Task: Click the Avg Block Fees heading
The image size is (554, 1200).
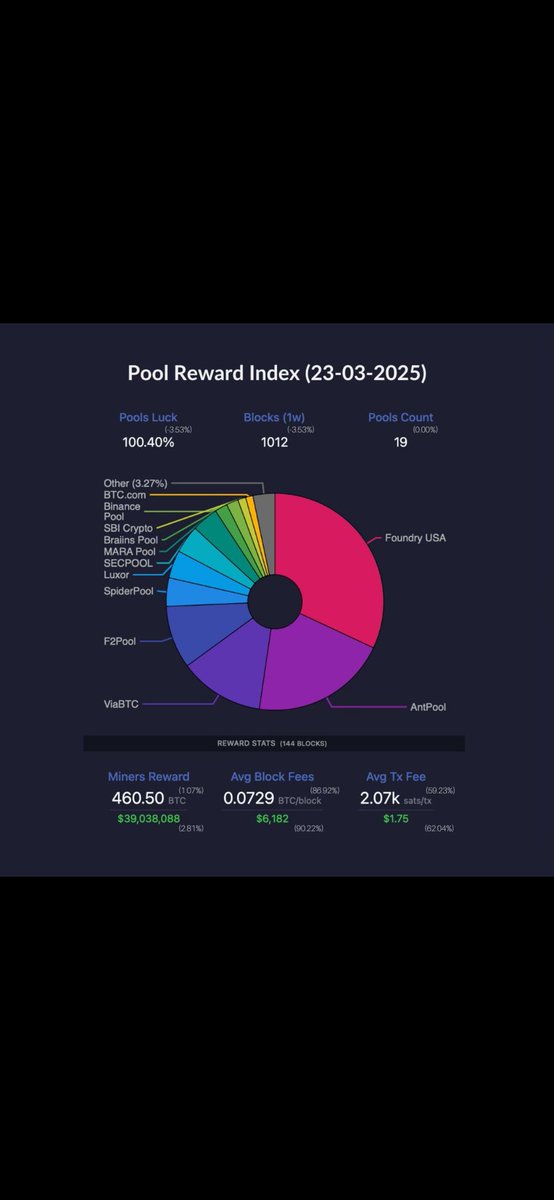Action: click(271, 776)
